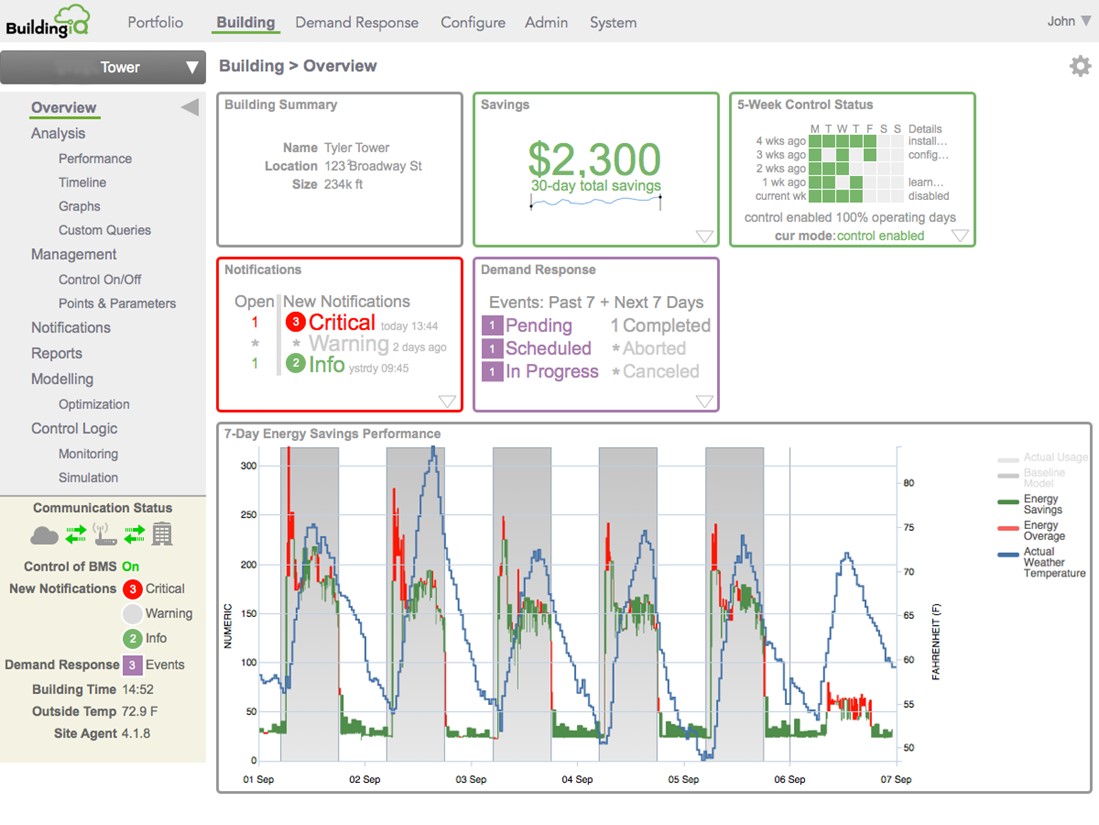Click the building icon in Communication Status
1099x825 pixels.
[x=163, y=534]
